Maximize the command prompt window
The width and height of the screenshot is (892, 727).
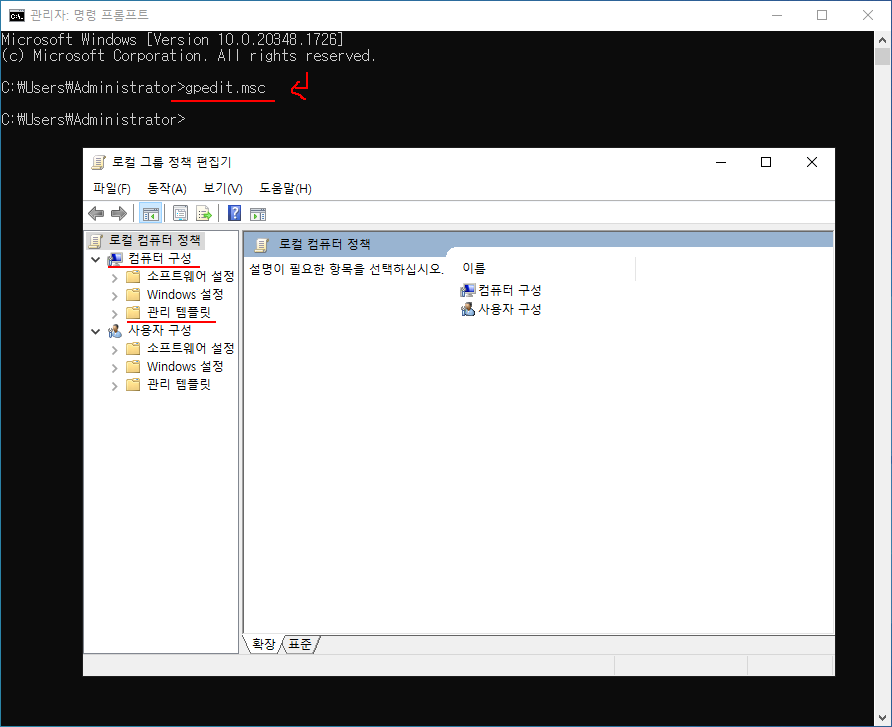[822, 15]
